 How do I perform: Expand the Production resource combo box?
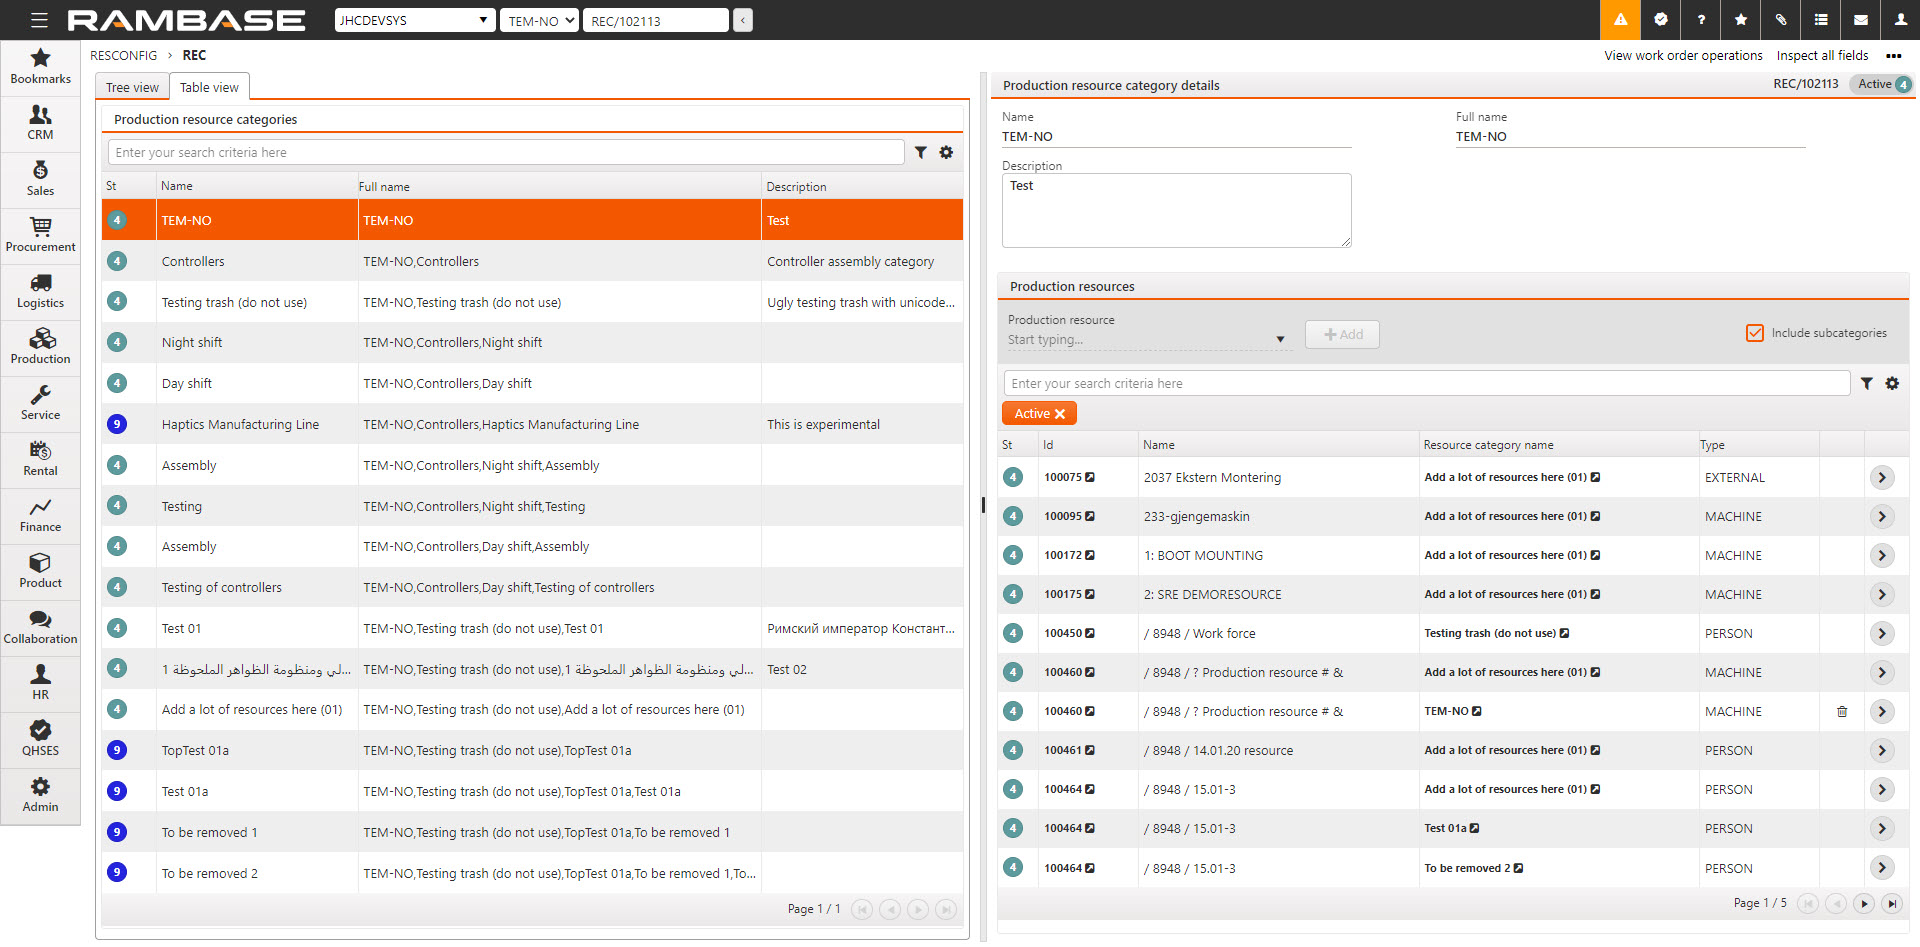[1280, 340]
